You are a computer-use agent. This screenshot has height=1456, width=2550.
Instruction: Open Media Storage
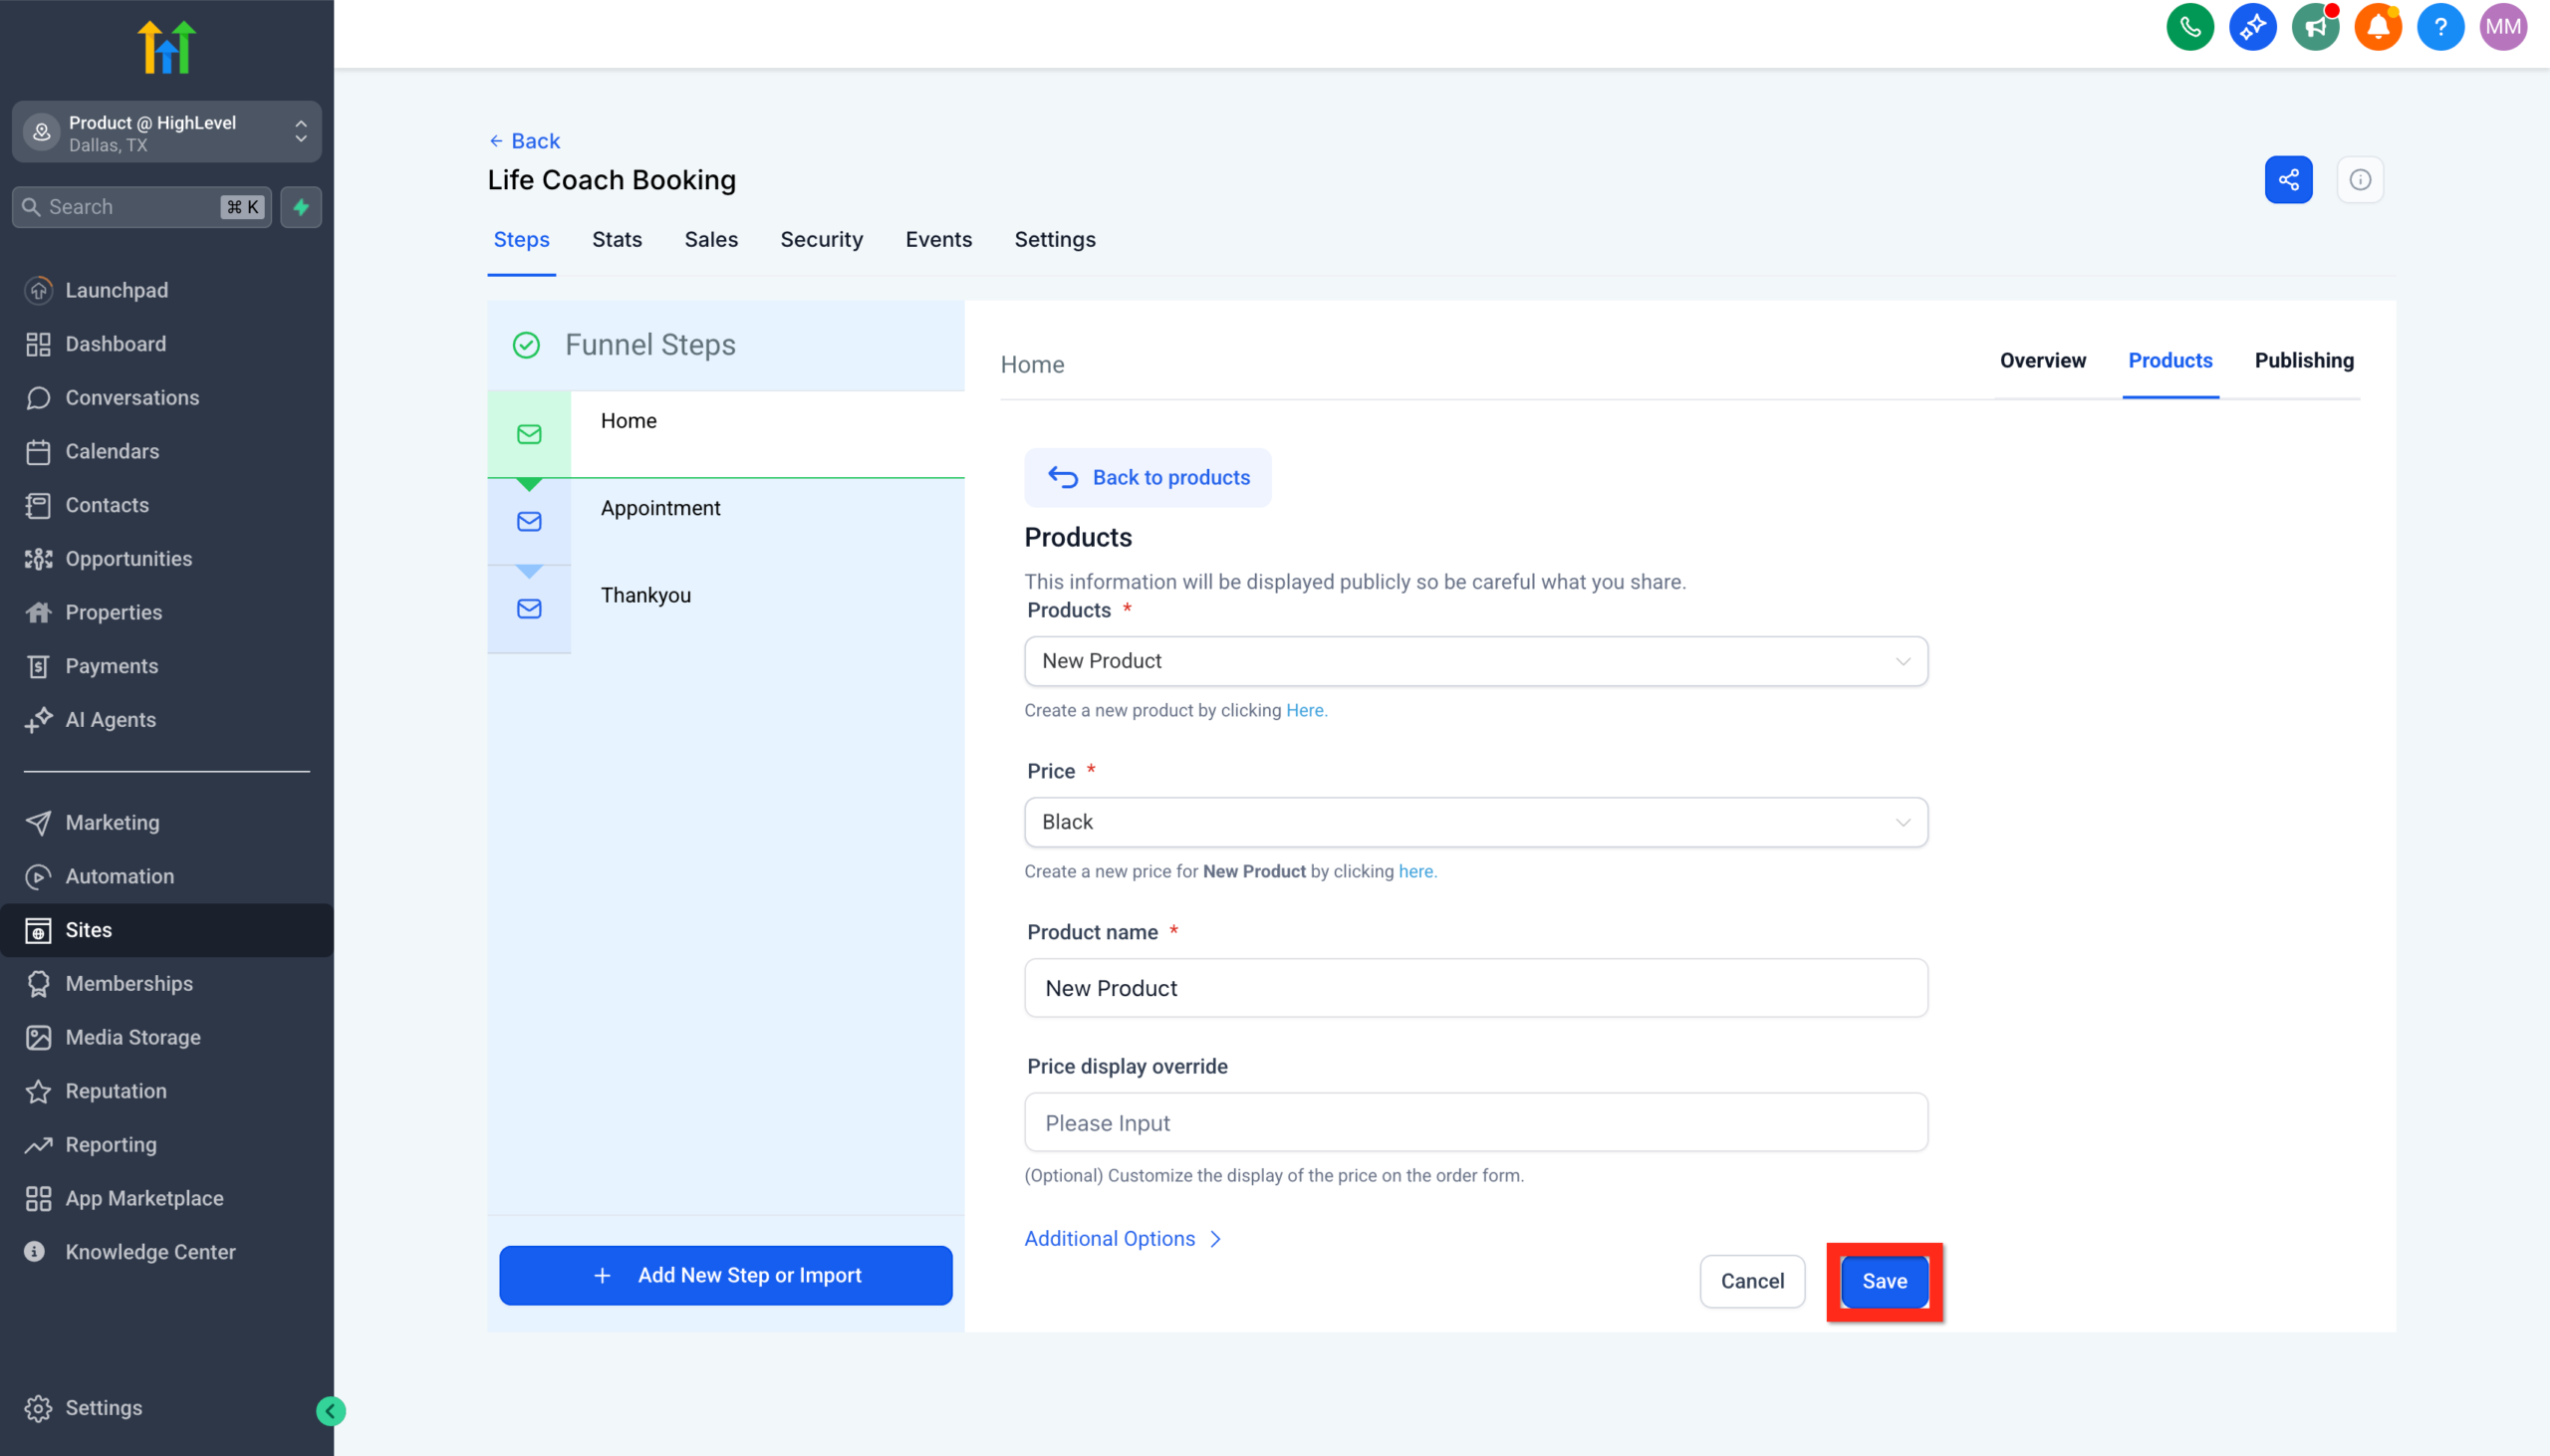[x=133, y=1037]
